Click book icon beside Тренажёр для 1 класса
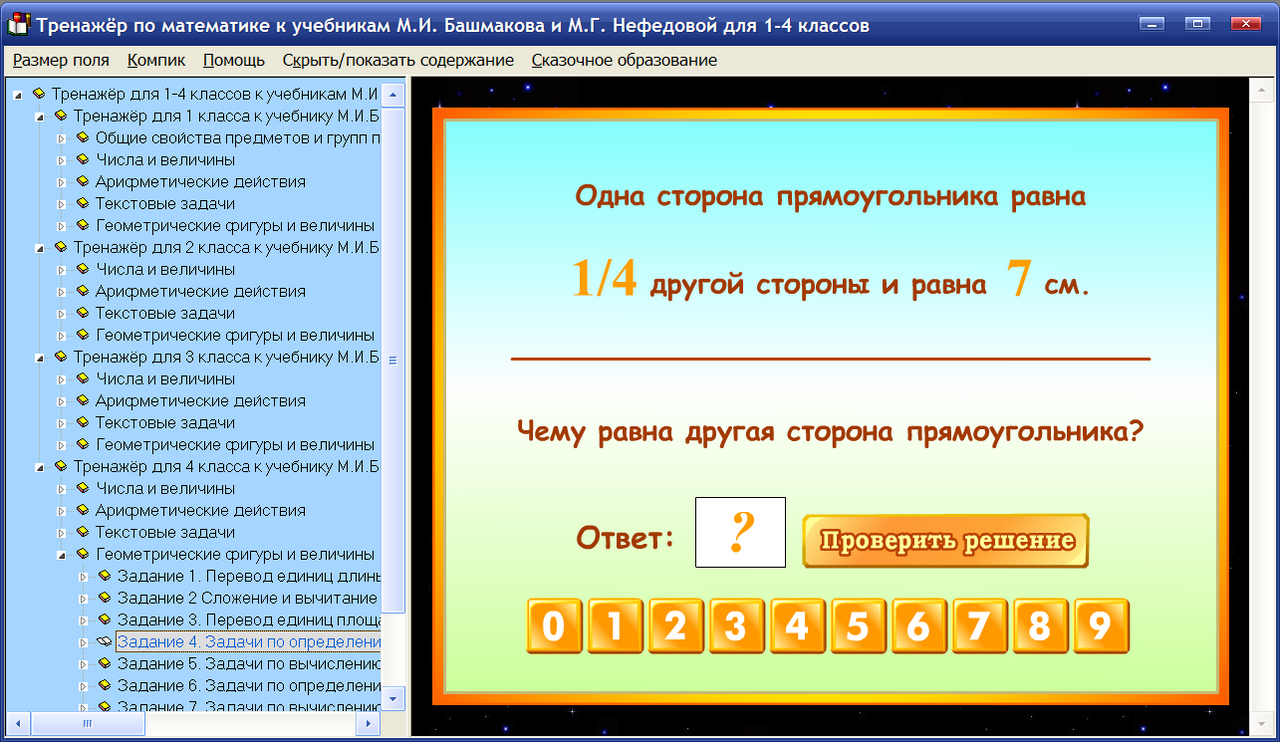Screen dimensions: 1280x742 pyautogui.click(x=61, y=115)
